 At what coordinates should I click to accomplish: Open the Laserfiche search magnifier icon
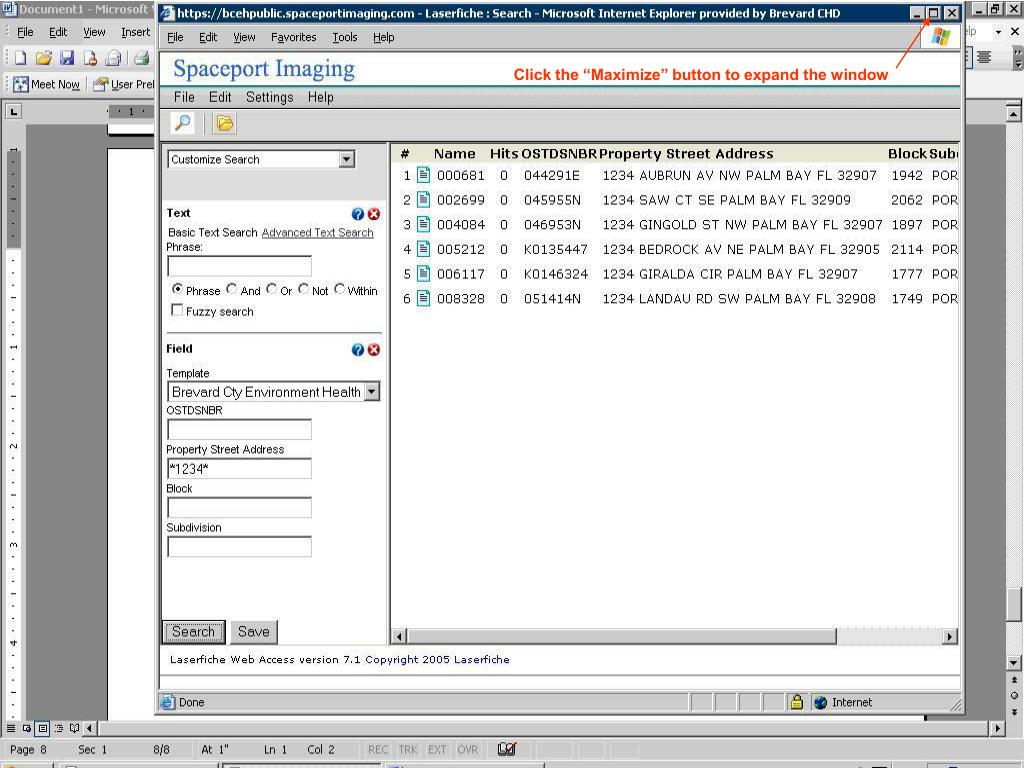182,123
